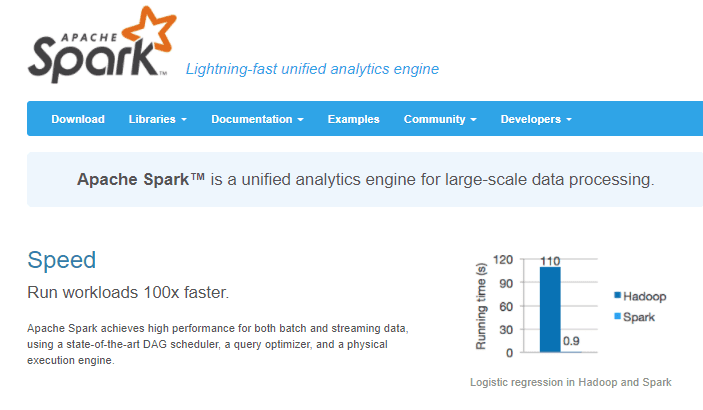
Task: Click the Hadoop 110 bar in chart
Action: pyautogui.click(x=550, y=310)
